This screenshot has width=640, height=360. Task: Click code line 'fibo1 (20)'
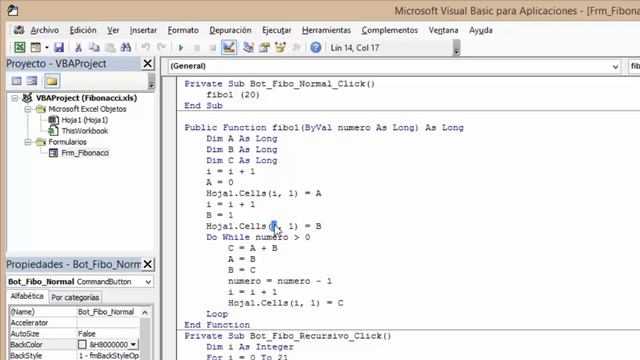(233, 95)
